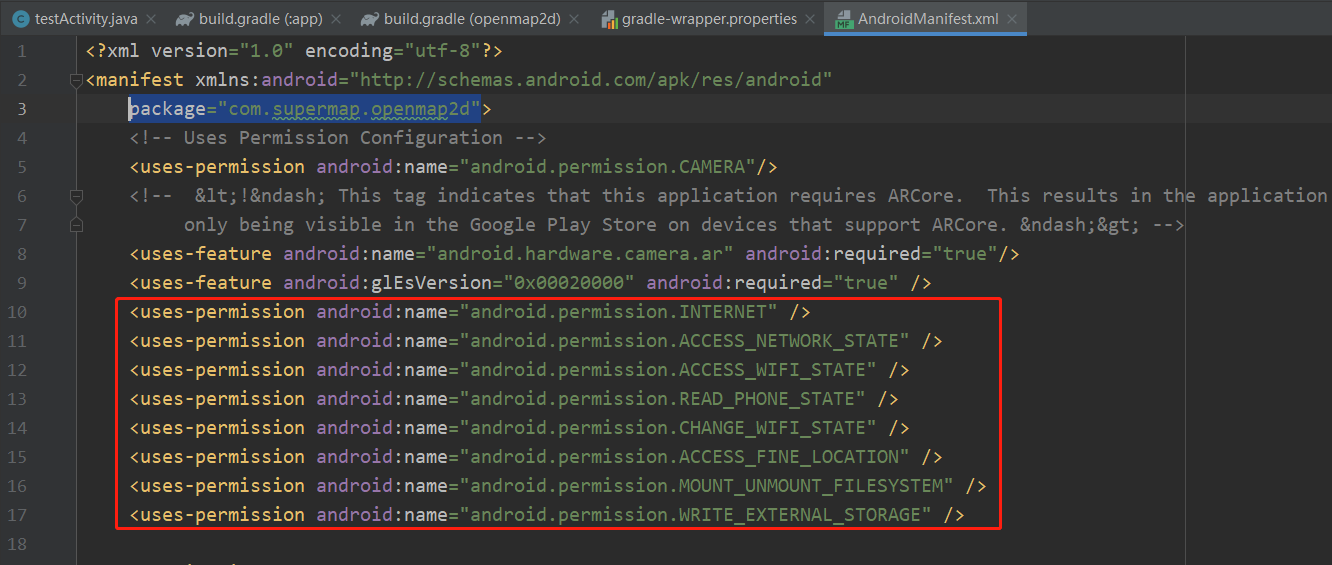Viewport: 1332px width, 565px height.
Task: Click the comment fold end marker at line 7
Action: pyautogui.click(x=76, y=225)
